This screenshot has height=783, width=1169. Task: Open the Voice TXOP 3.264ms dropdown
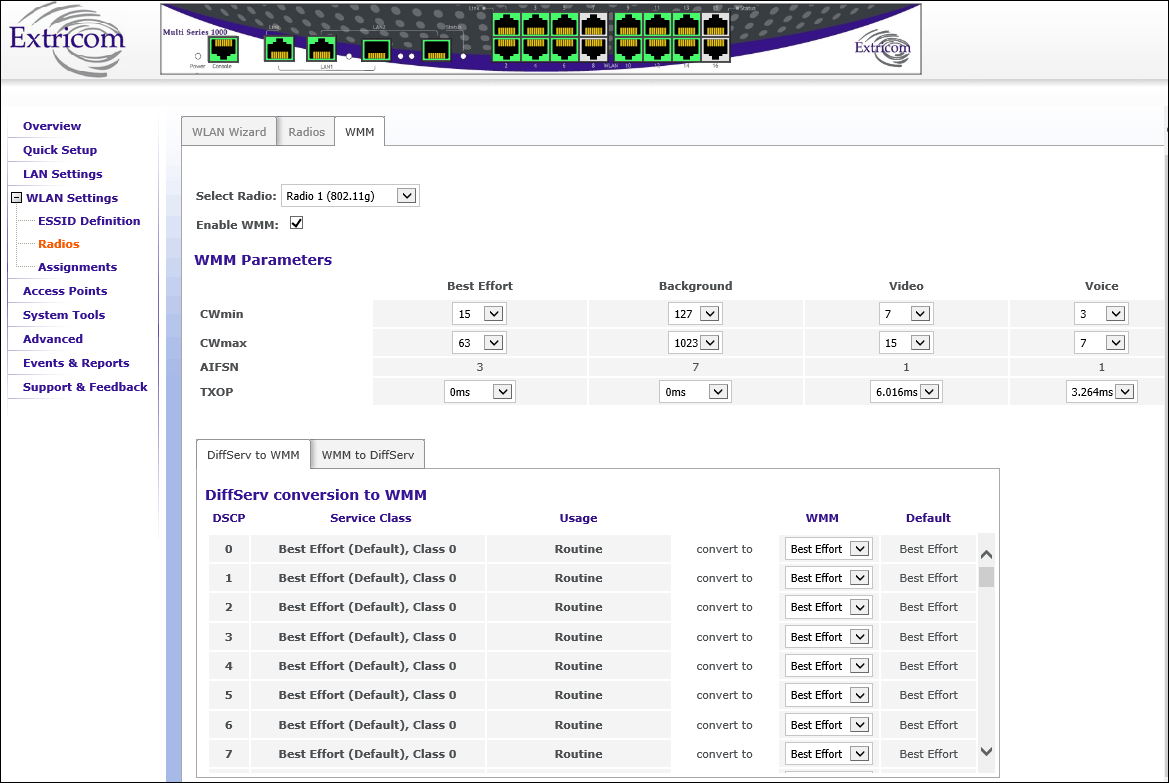(1101, 392)
